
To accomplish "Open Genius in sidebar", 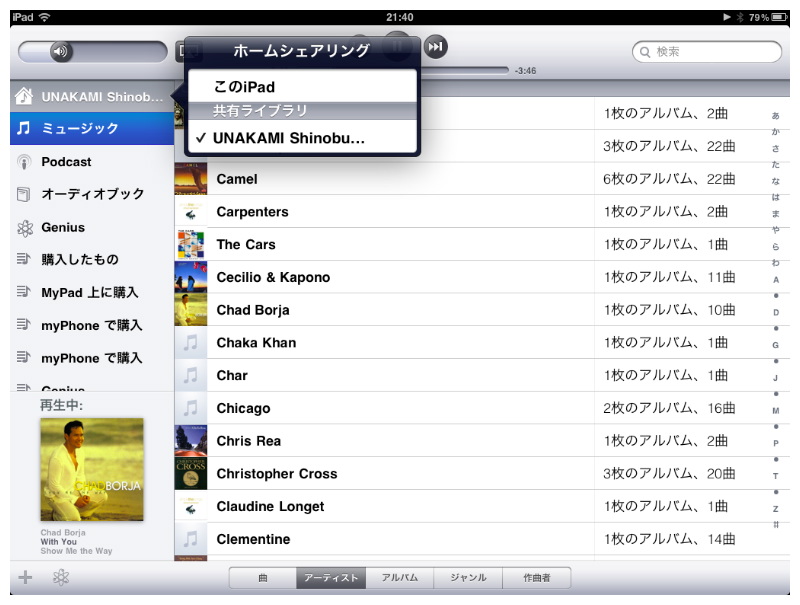I will coord(92,227).
